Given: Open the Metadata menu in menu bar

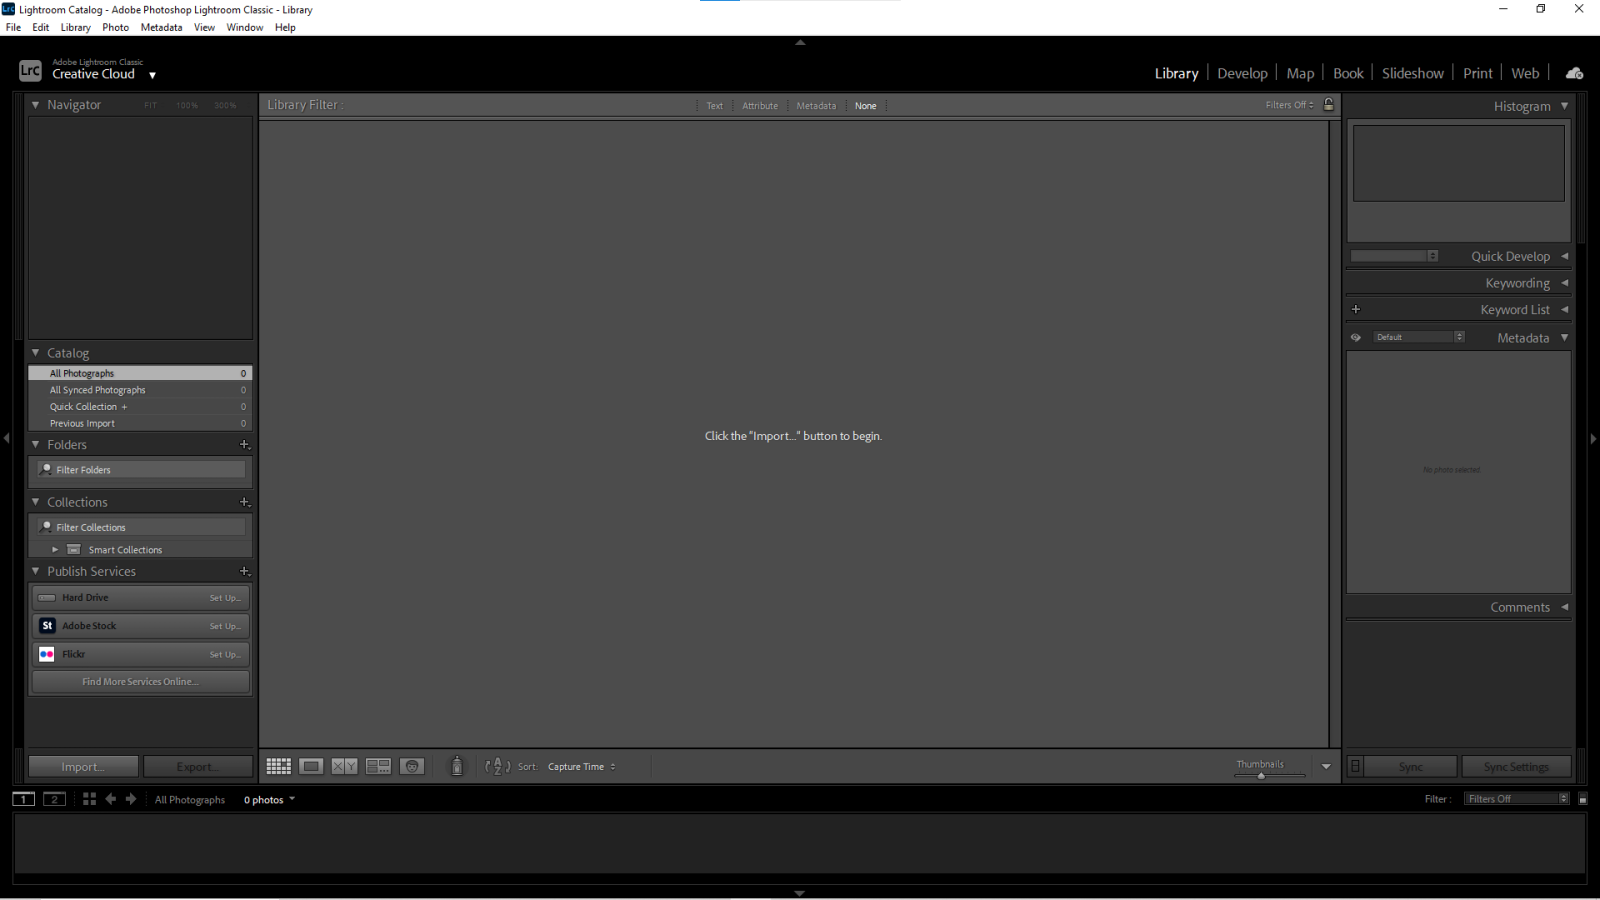Looking at the screenshot, I should pos(161,27).
